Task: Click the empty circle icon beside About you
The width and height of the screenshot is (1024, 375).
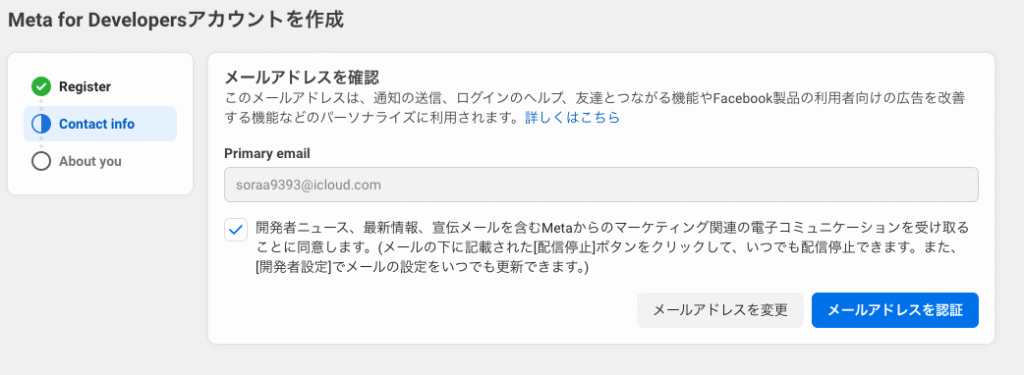Action: pos(41,161)
